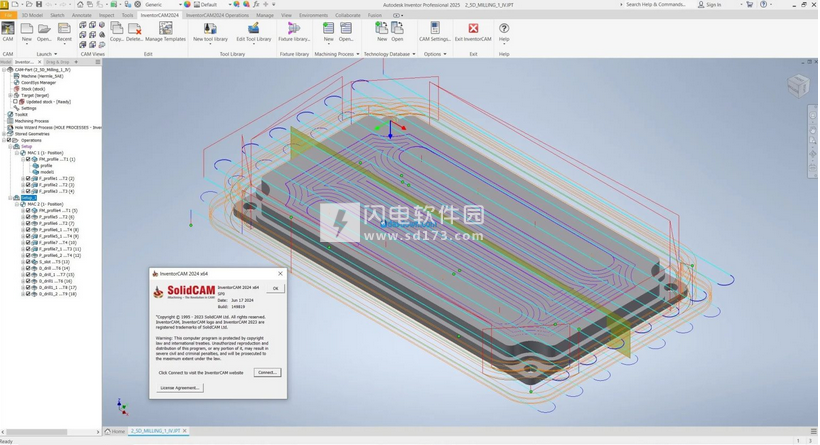Toggle the Operations checkbox in the CAM tree
The image size is (820, 445).
(x=9, y=140)
